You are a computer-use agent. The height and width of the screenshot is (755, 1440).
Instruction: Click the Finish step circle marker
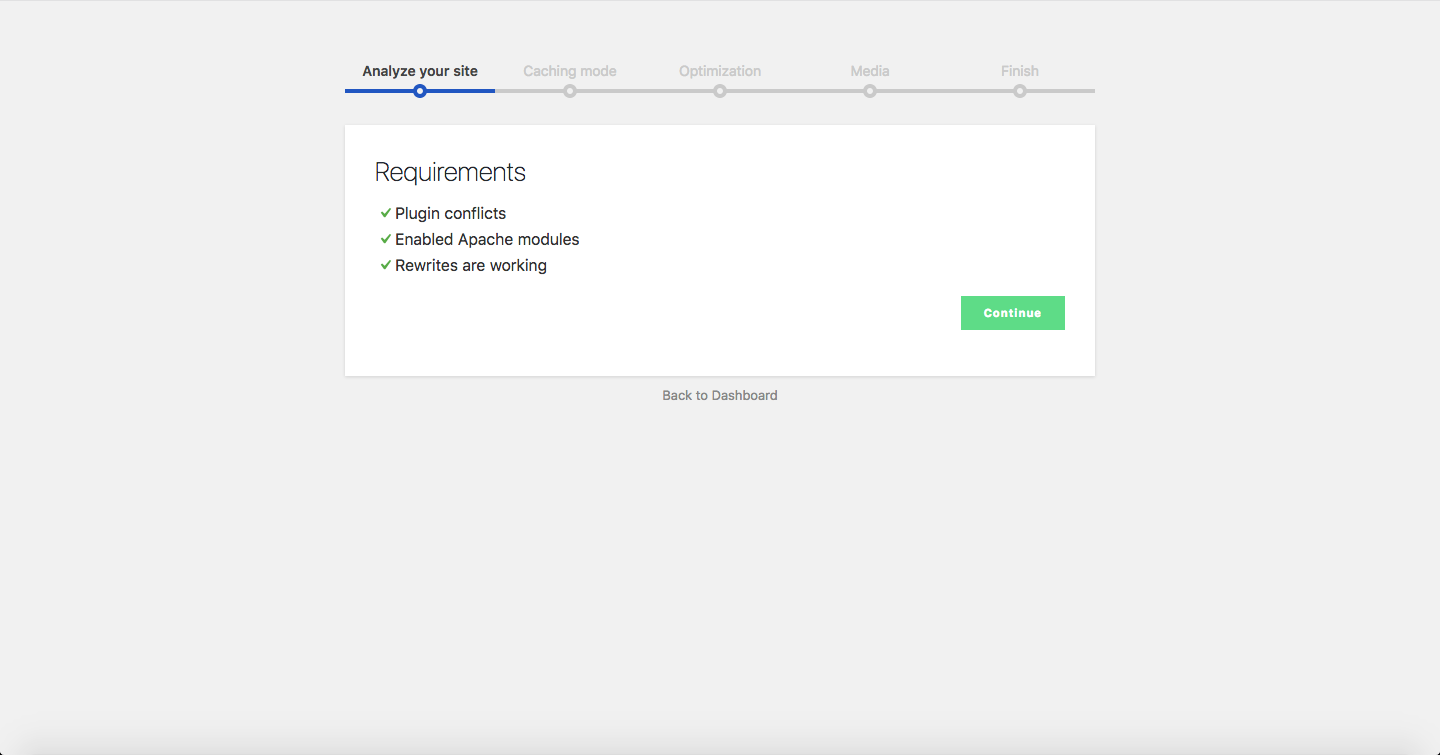[1020, 91]
